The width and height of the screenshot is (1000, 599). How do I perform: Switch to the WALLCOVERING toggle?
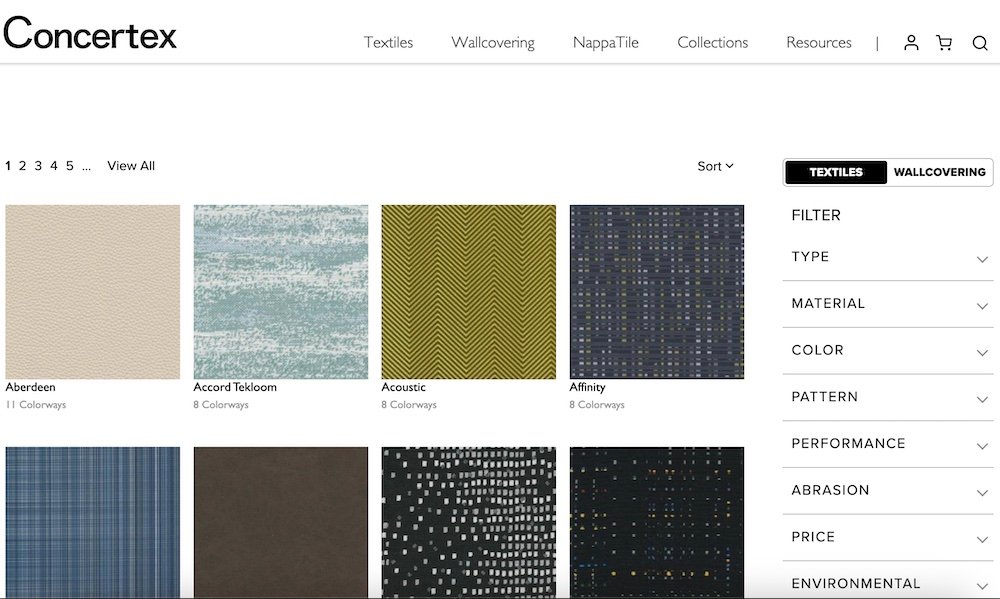tap(939, 172)
